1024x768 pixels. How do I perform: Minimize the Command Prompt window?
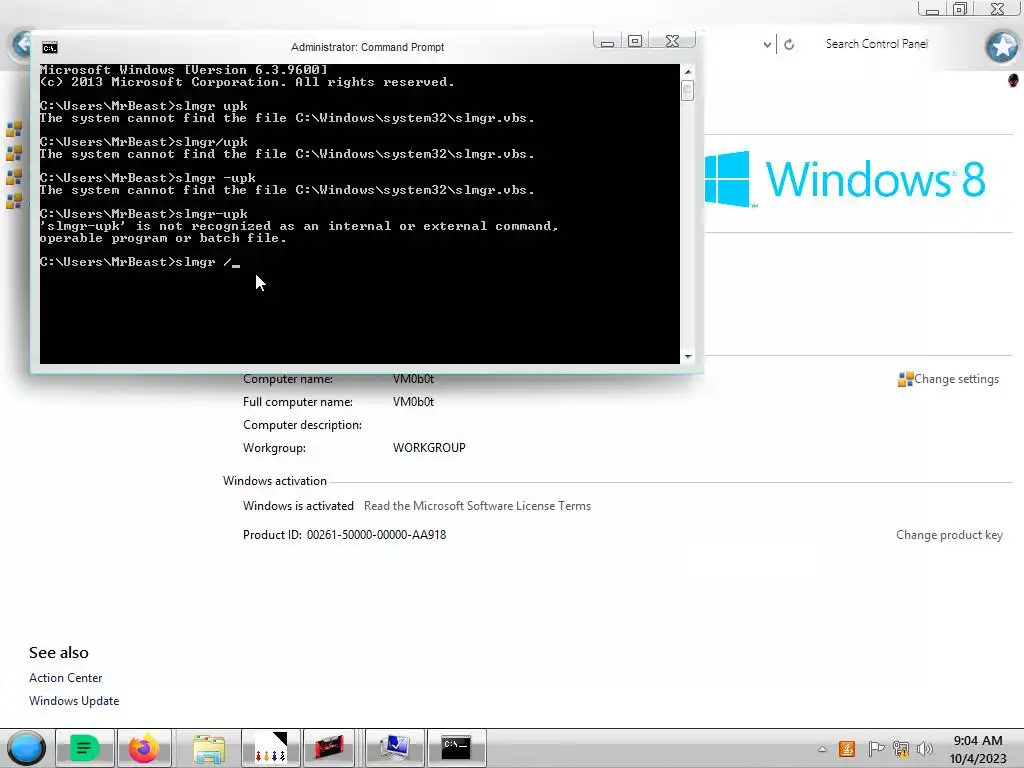click(x=607, y=41)
